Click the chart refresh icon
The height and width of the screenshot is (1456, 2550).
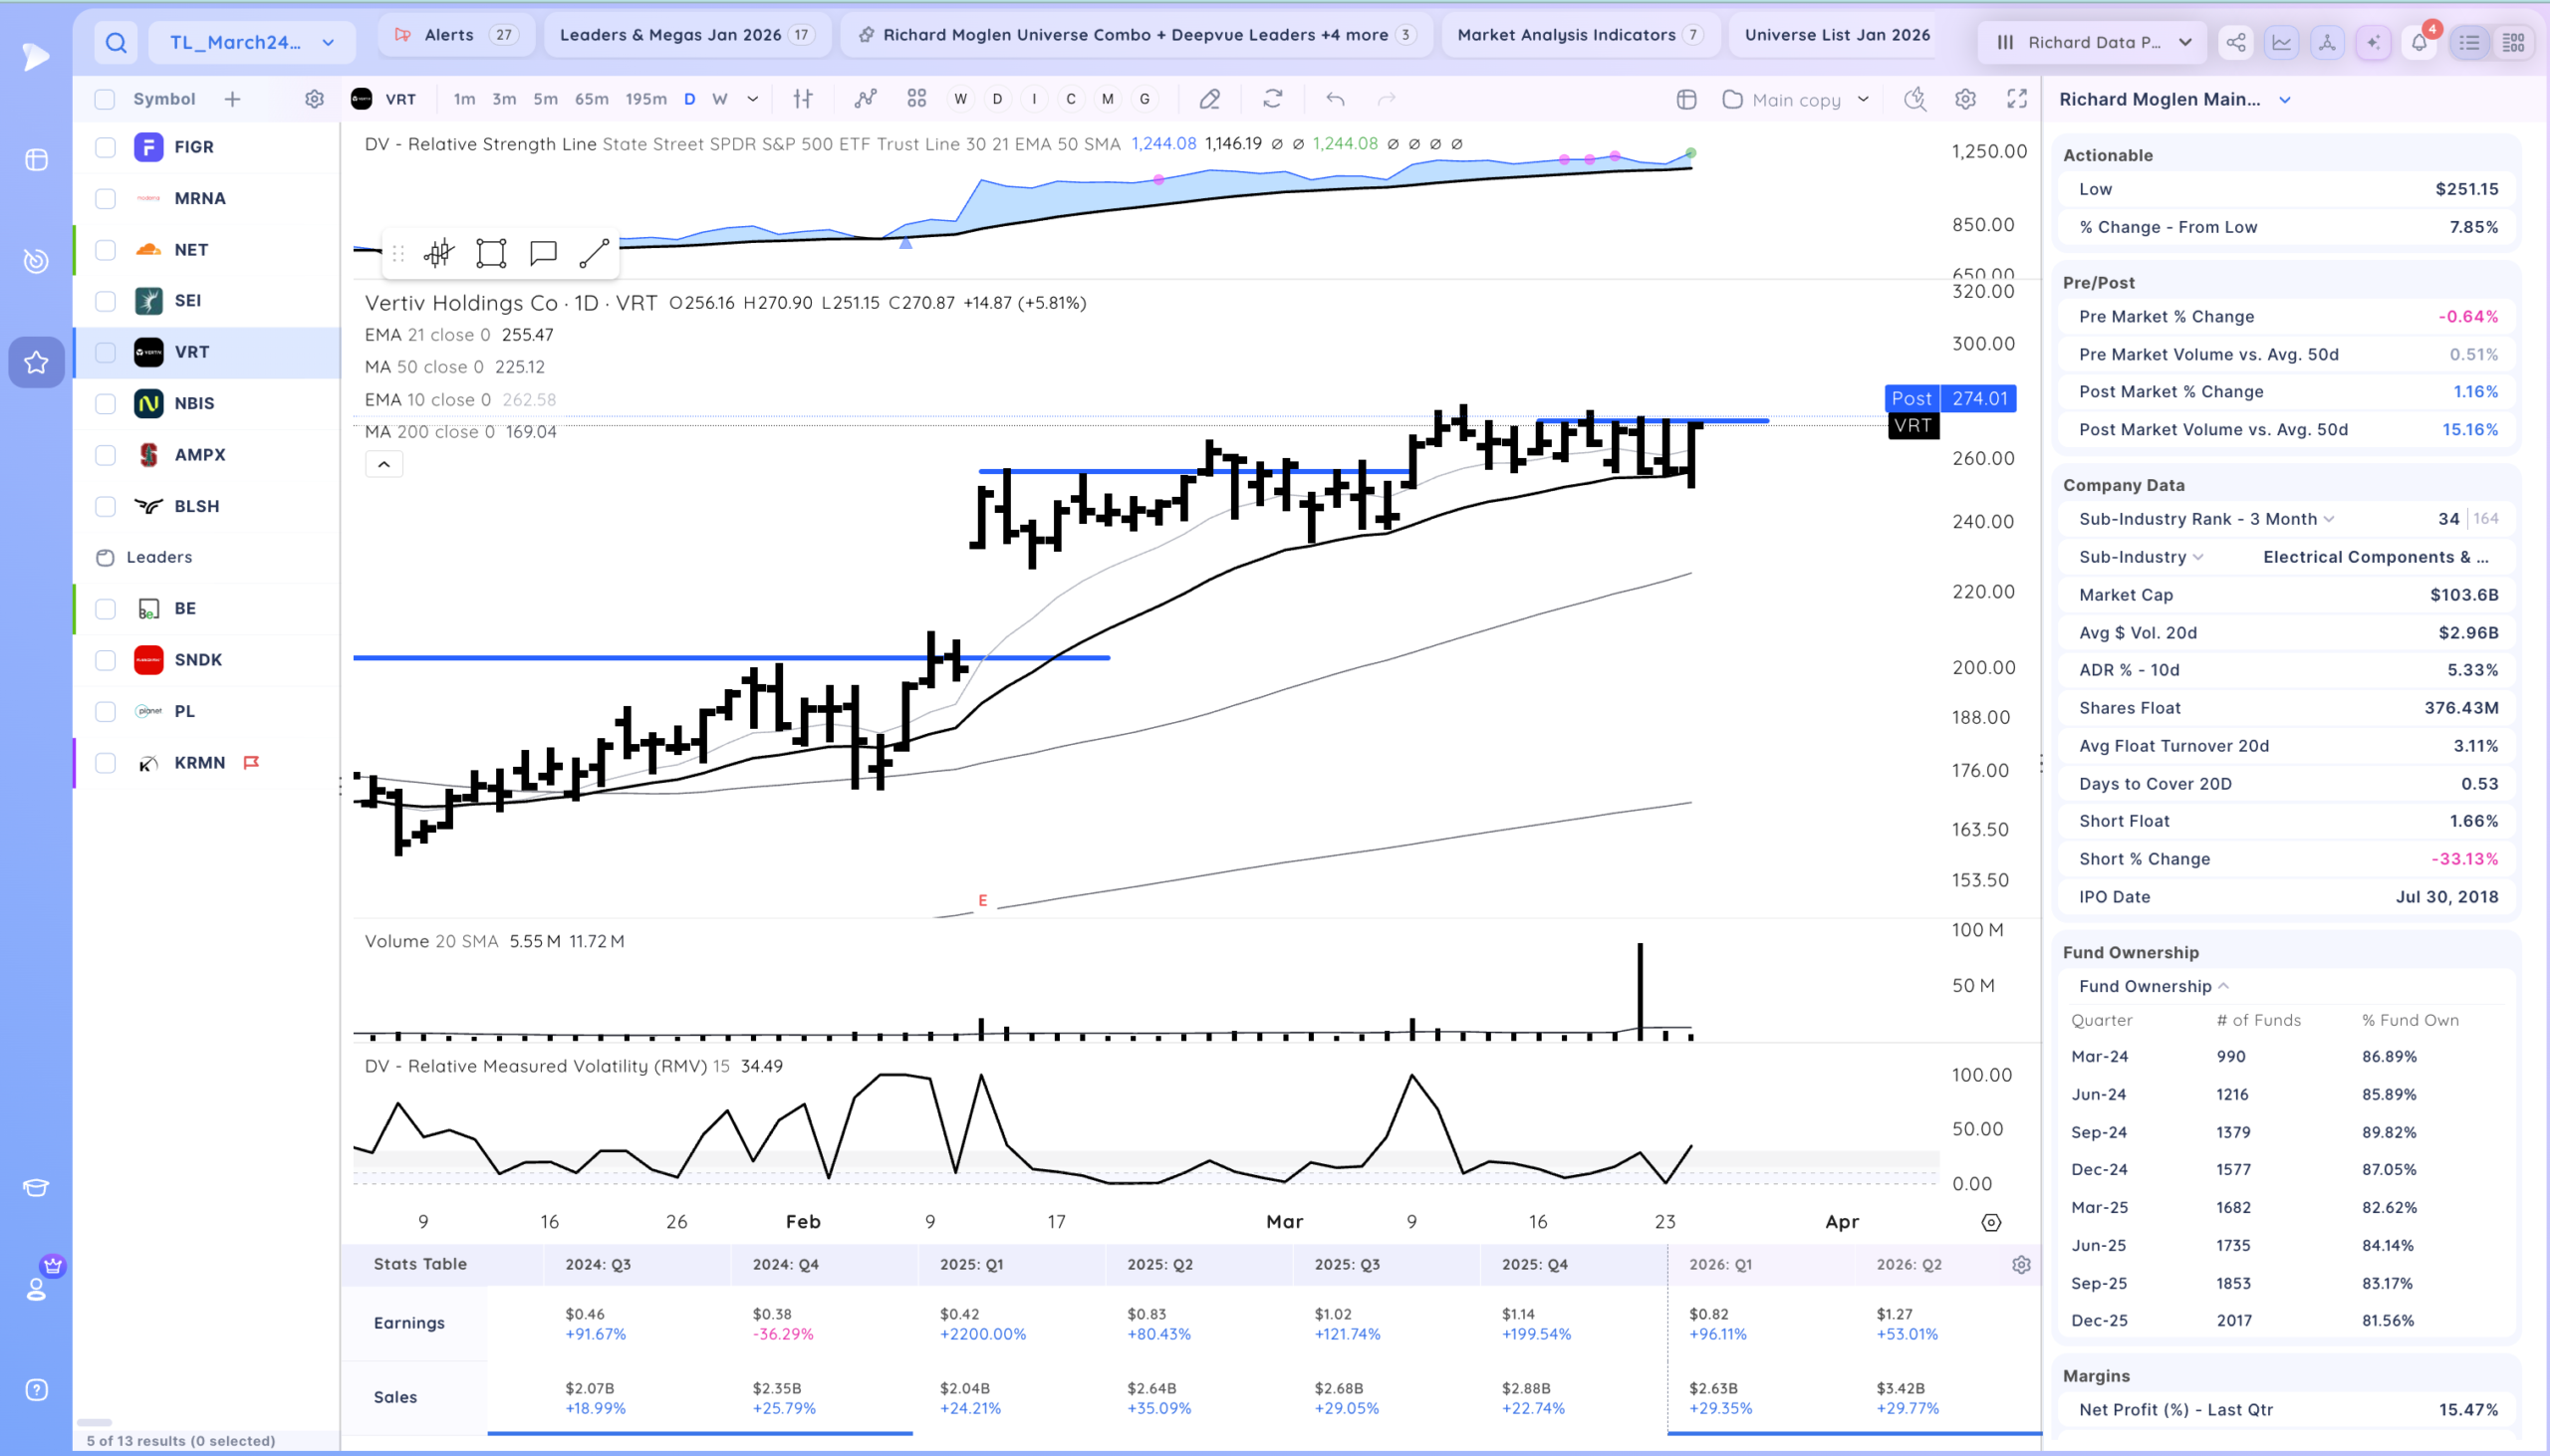[1272, 99]
